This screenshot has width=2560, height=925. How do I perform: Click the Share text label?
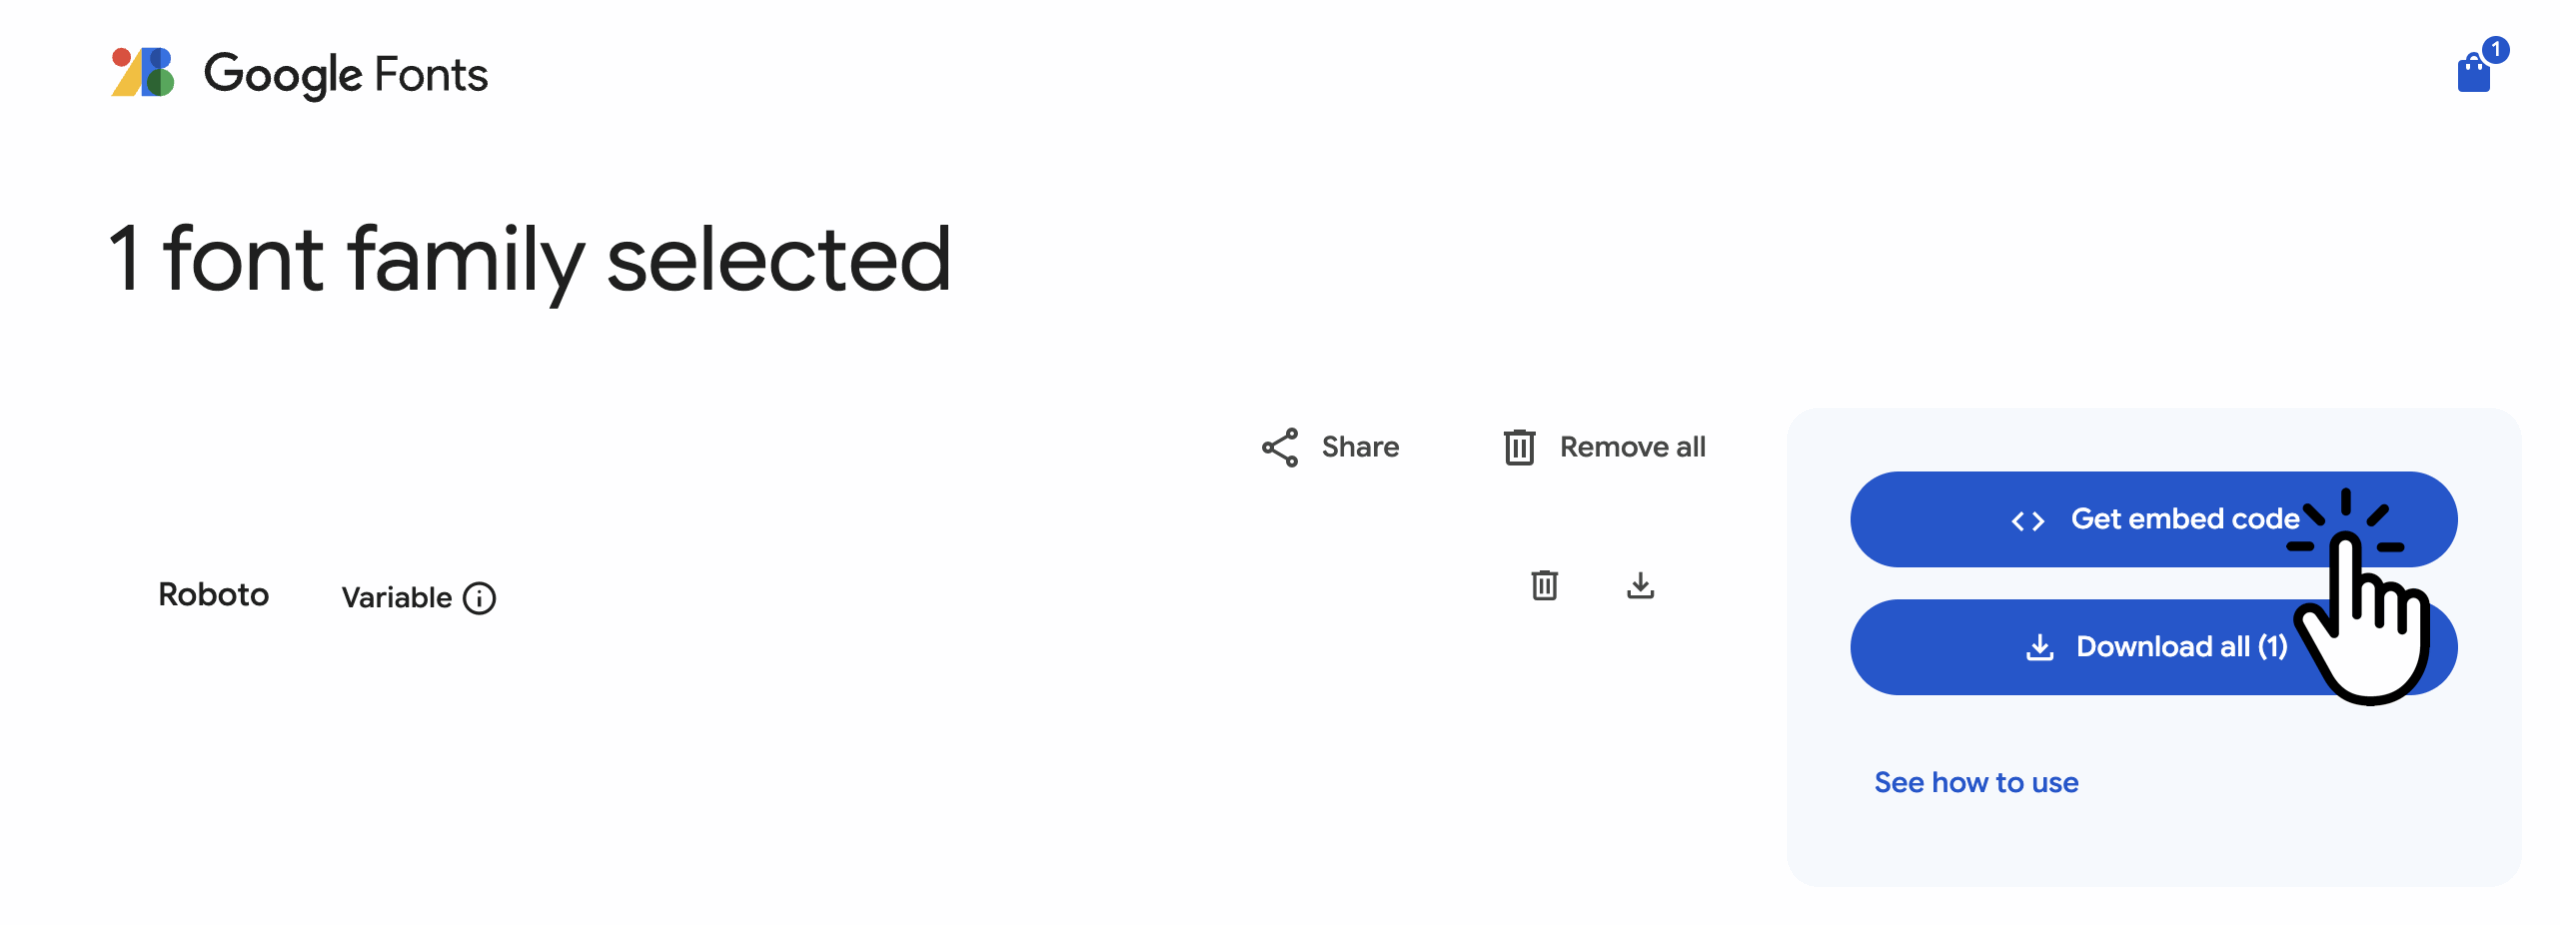click(1360, 447)
